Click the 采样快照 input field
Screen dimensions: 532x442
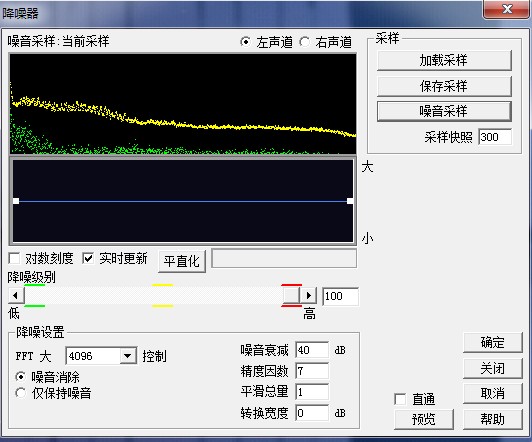(495, 137)
